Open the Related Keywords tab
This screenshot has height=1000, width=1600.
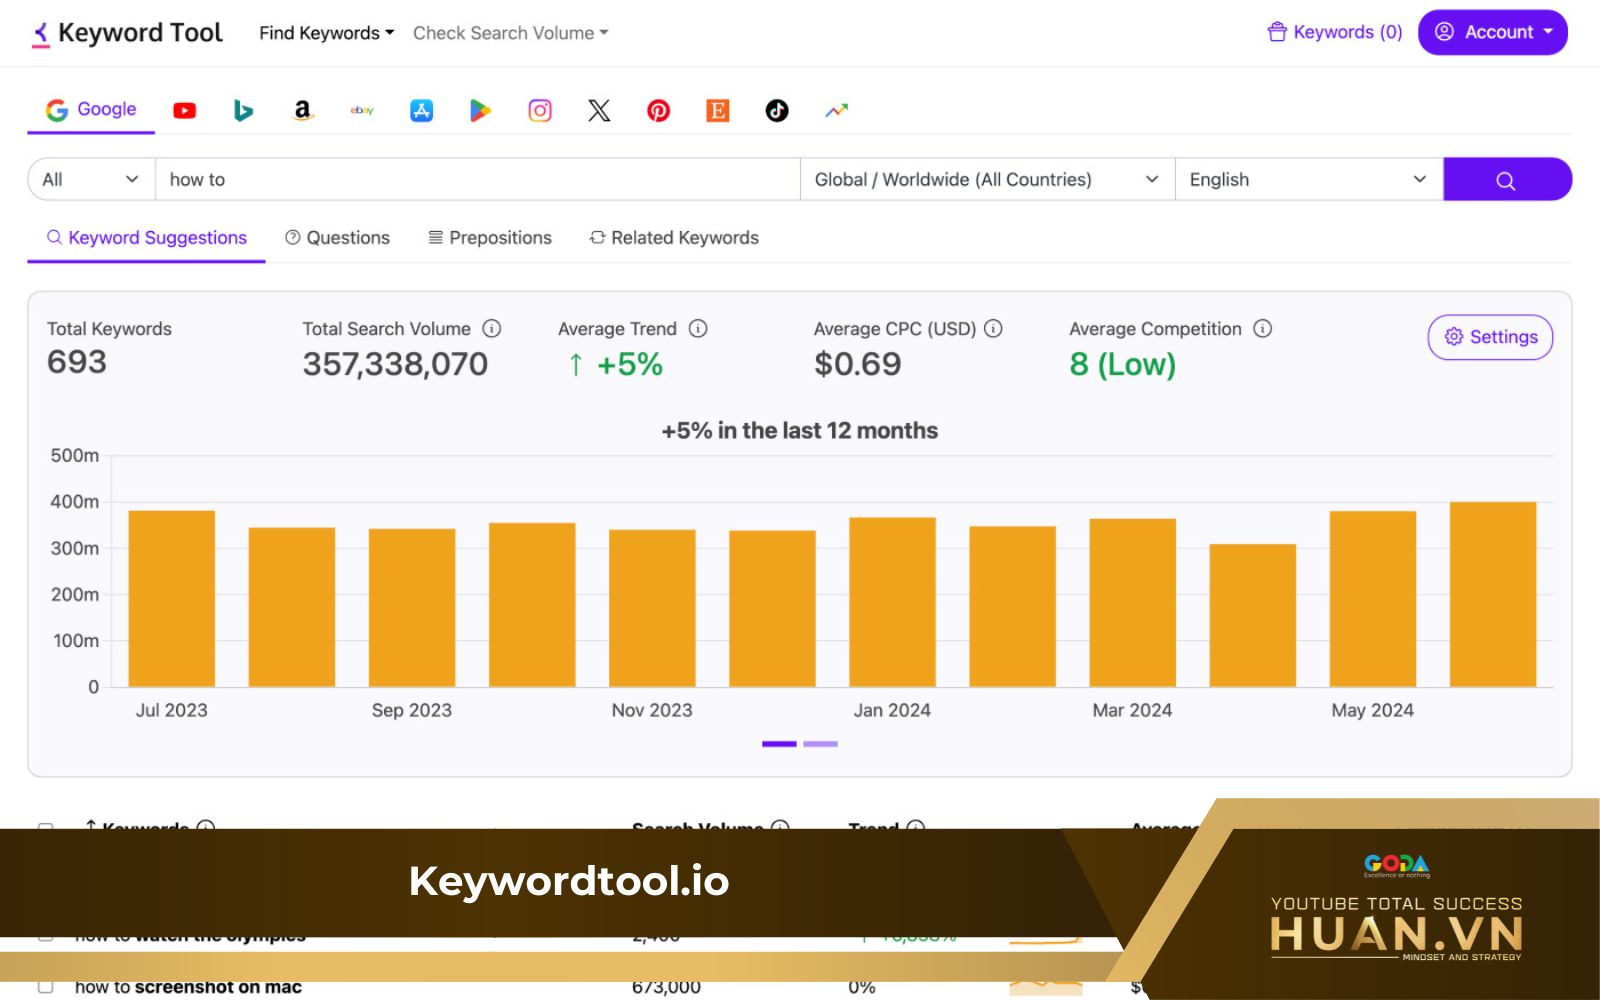click(x=674, y=238)
